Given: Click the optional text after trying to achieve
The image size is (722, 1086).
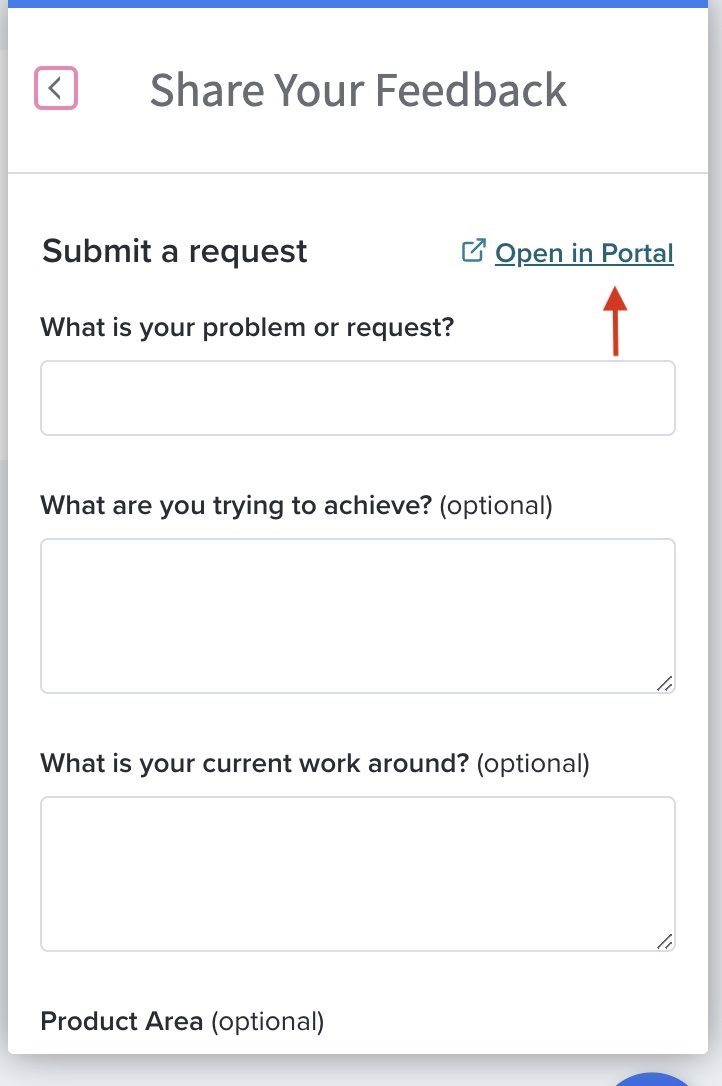Looking at the screenshot, I should tap(496, 506).
